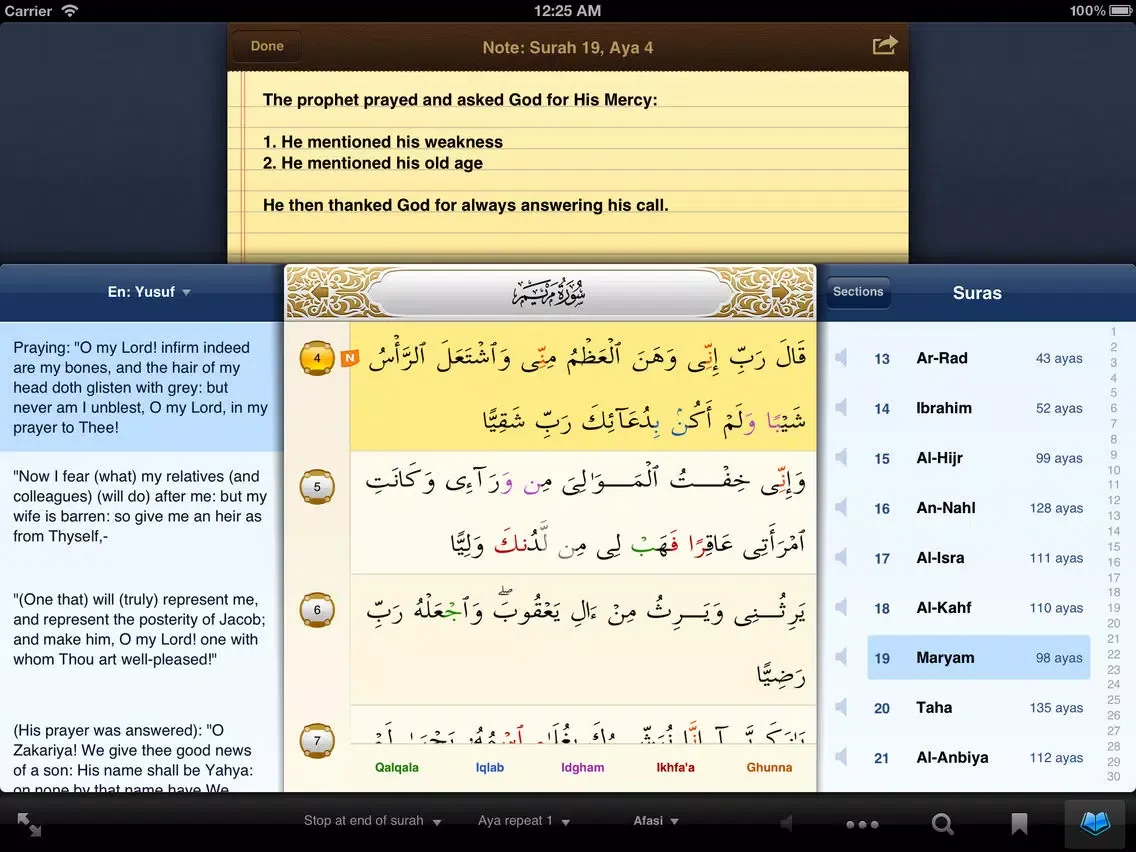Tap the highlighted Arabic text of aya 4

point(583,388)
